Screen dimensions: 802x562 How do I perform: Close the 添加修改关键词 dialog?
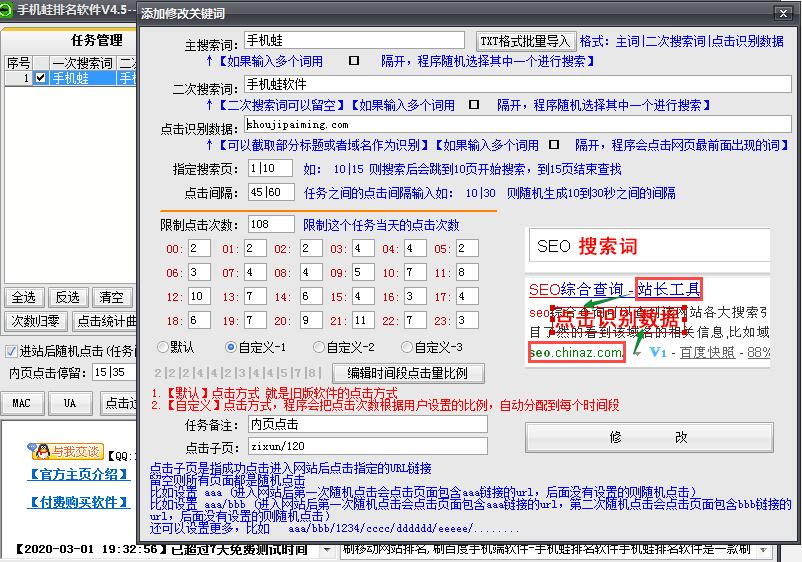pyautogui.click(x=782, y=13)
